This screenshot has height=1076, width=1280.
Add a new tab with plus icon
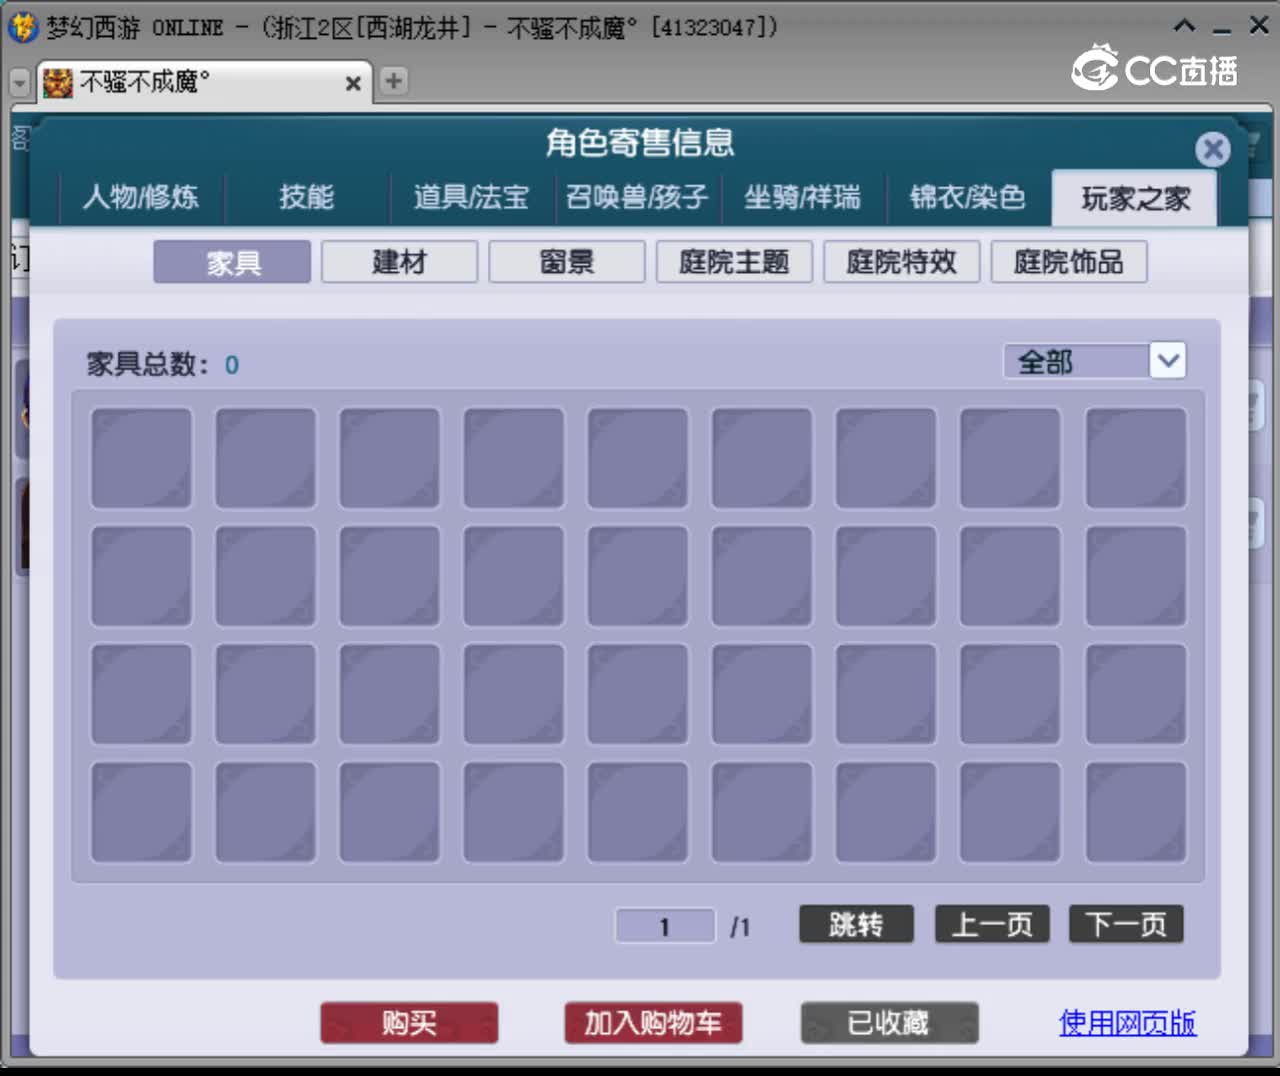pyautogui.click(x=394, y=81)
